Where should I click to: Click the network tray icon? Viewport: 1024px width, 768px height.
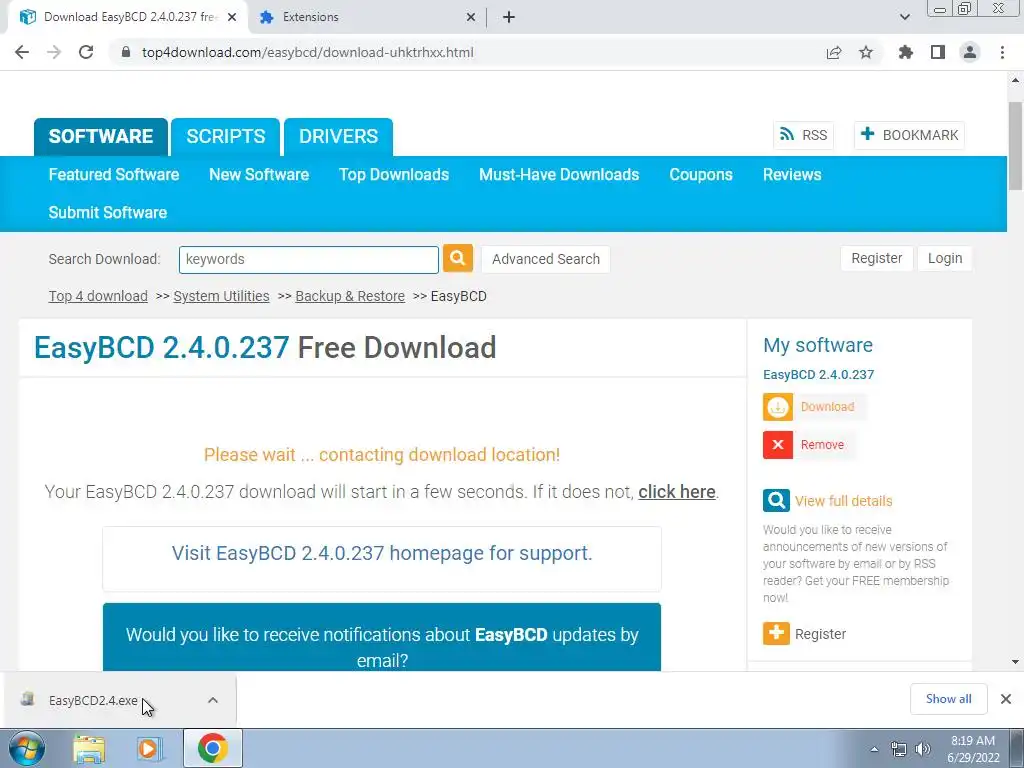899,749
